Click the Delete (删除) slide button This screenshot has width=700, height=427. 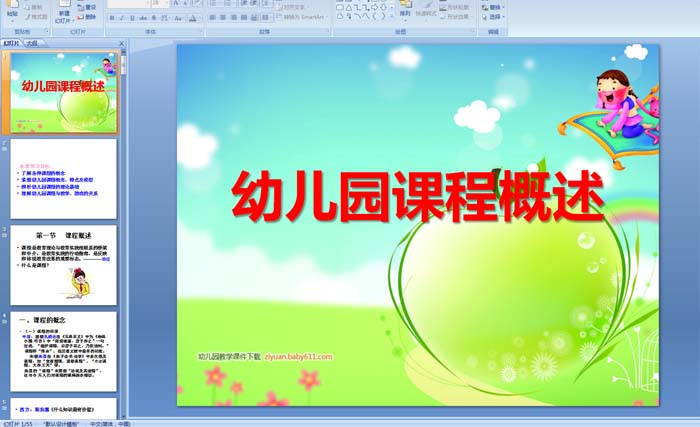[87, 17]
